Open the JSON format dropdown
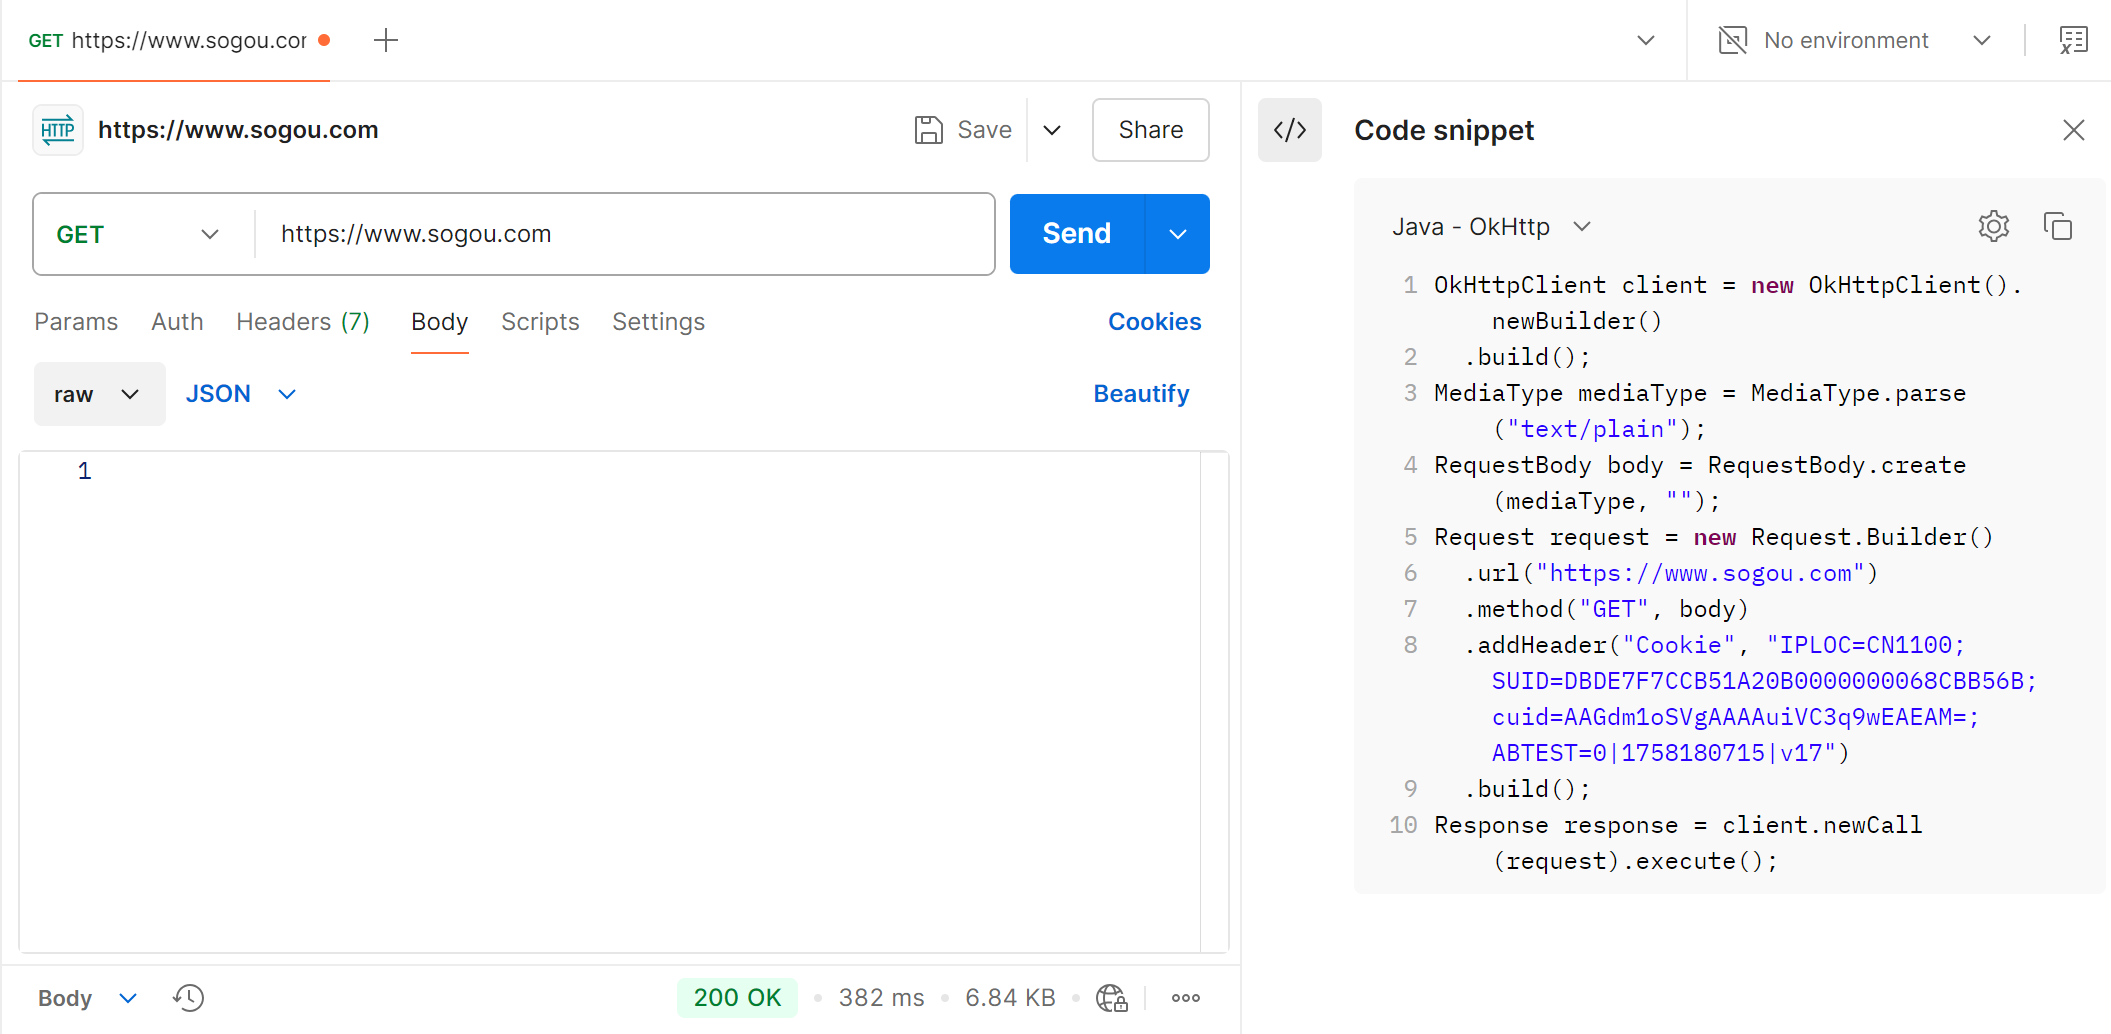This screenshot has width=2111, height=1034. 241,394
